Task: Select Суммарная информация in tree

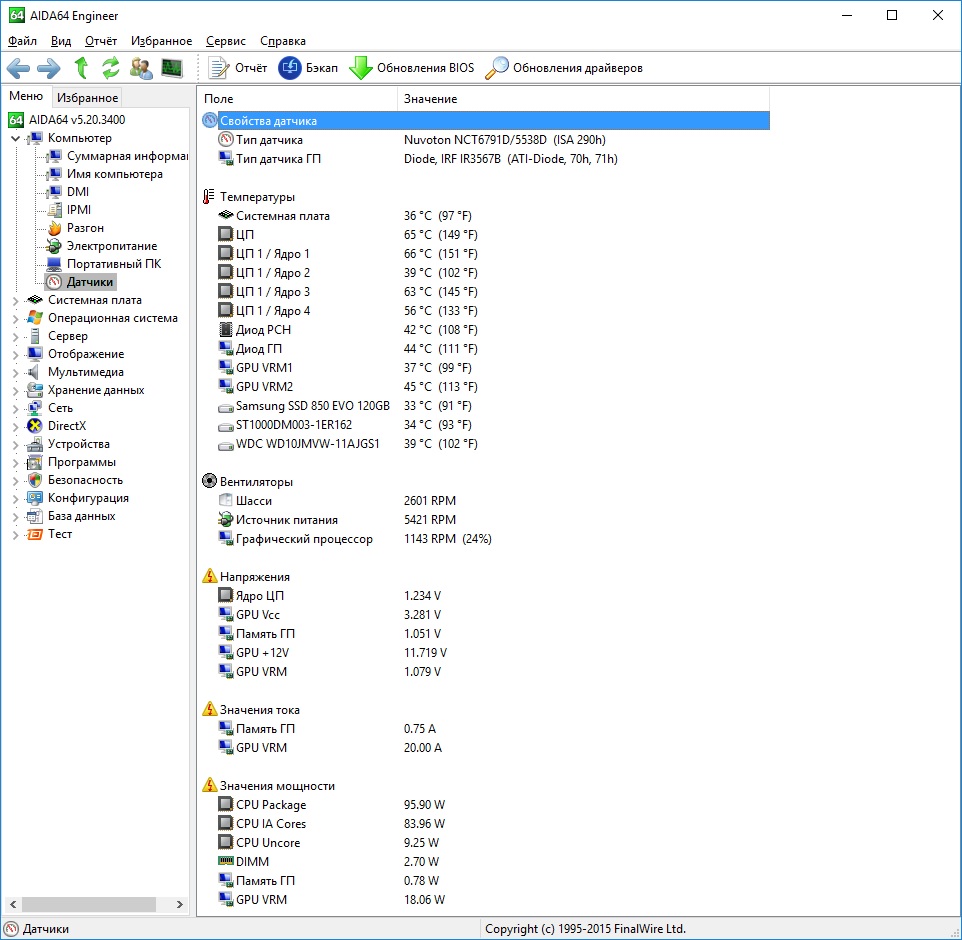Action: click(127, 156)
